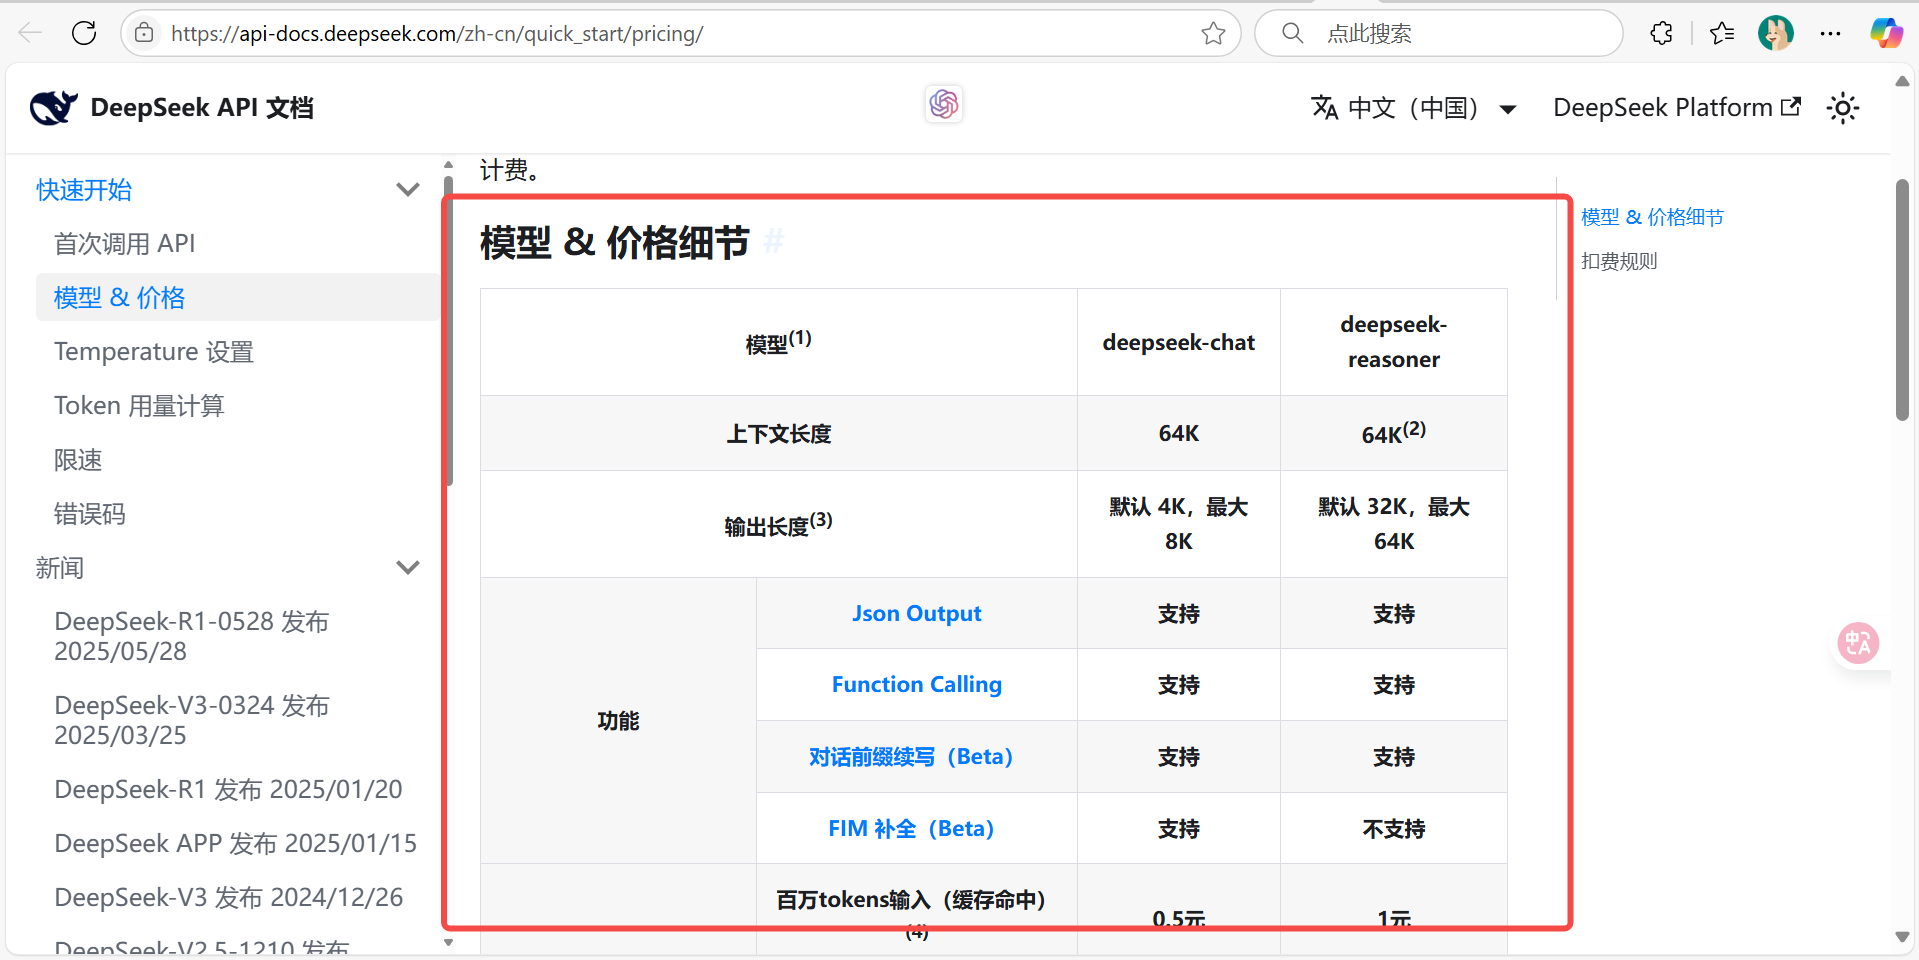
Task: Open DeepSeek-R1-0528 发布 news entry
Action: pos(191,636)
